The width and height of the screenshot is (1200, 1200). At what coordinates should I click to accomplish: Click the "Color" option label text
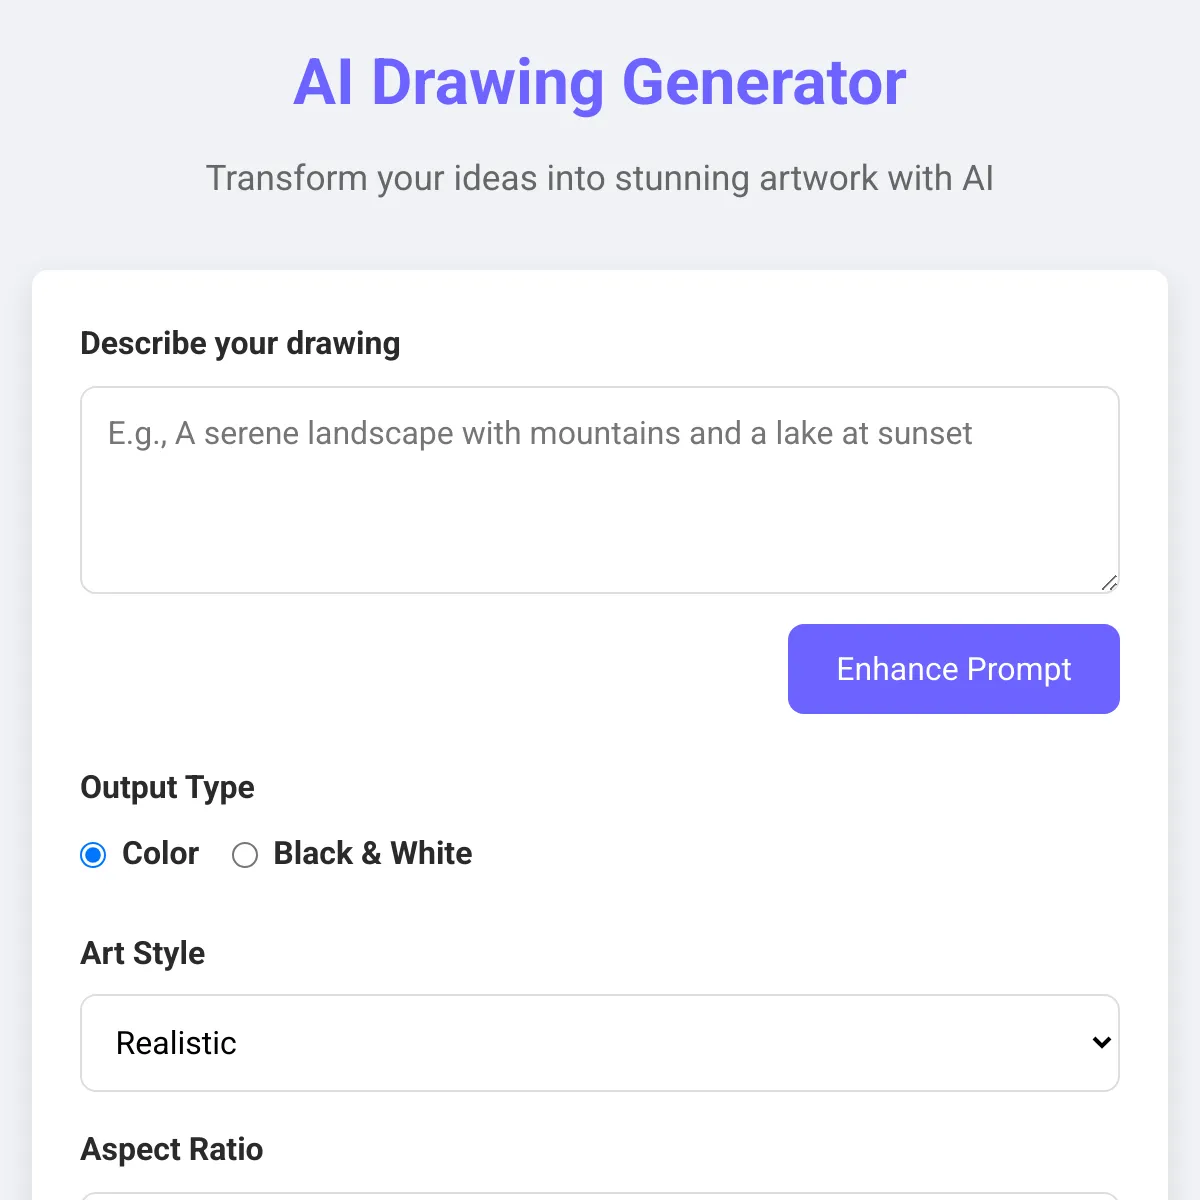point(160,853)
